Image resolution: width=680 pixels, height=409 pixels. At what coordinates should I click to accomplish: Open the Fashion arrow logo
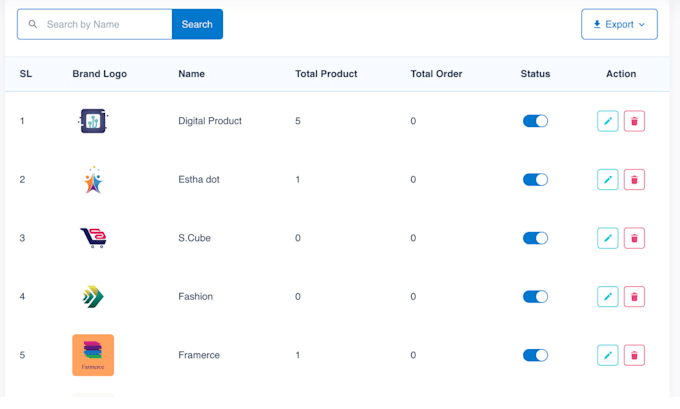(x=93, y=297)
